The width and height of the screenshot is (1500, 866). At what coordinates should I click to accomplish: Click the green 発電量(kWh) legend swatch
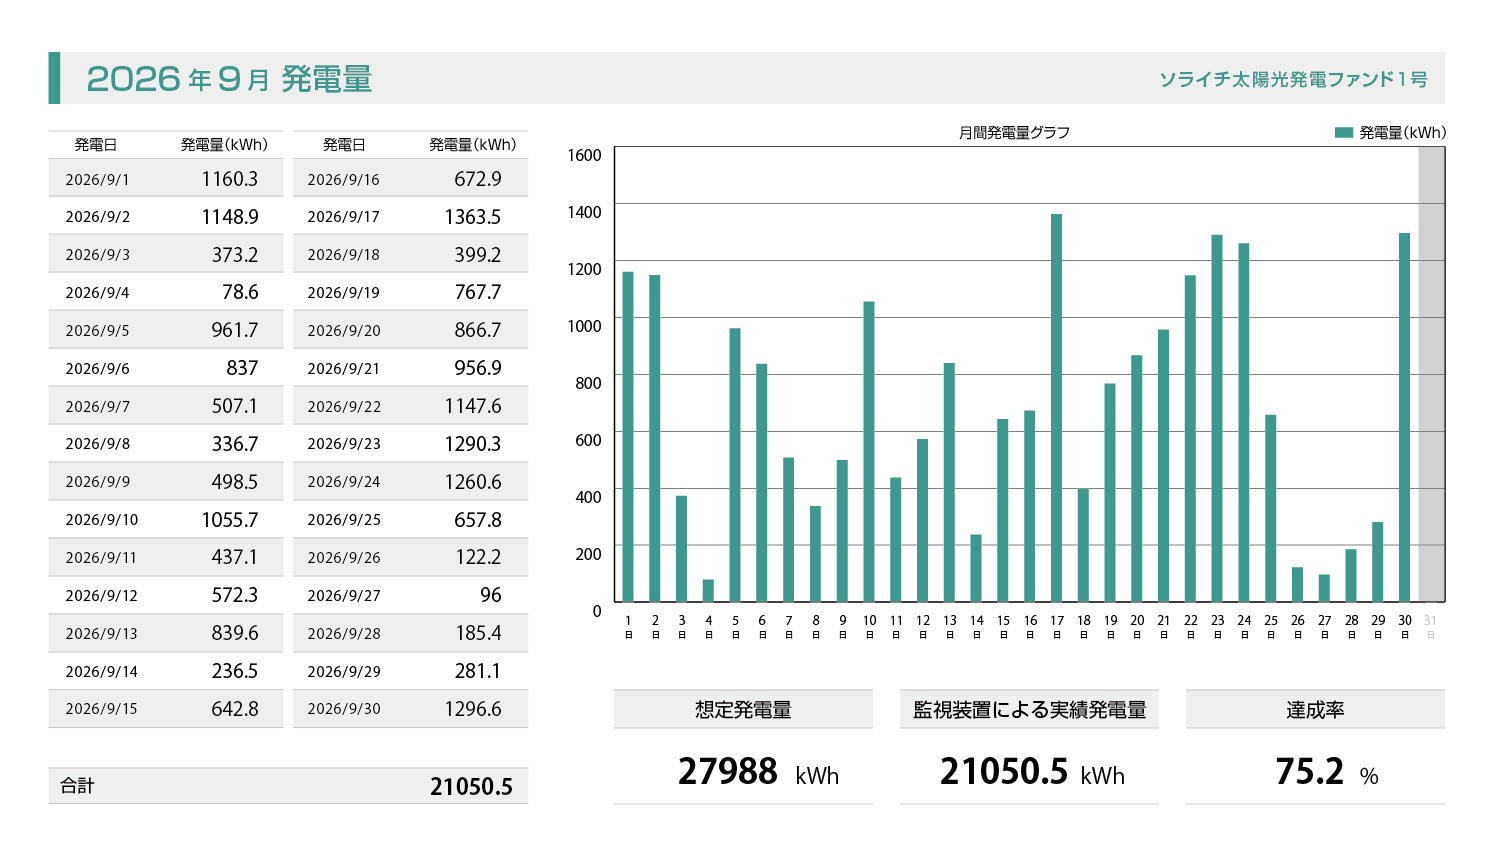coord(1343,132)
